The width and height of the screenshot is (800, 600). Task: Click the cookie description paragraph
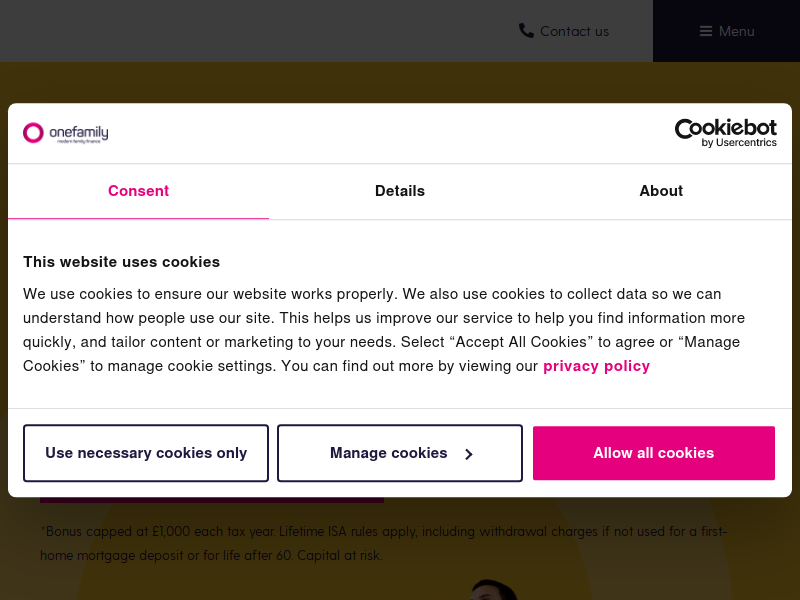[386, 330]
